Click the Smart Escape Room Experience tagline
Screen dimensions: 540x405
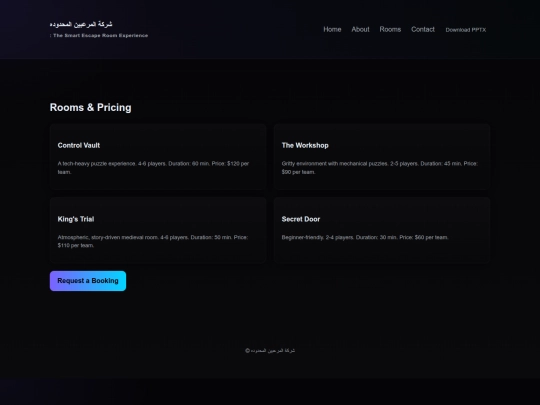click(99, 35)
